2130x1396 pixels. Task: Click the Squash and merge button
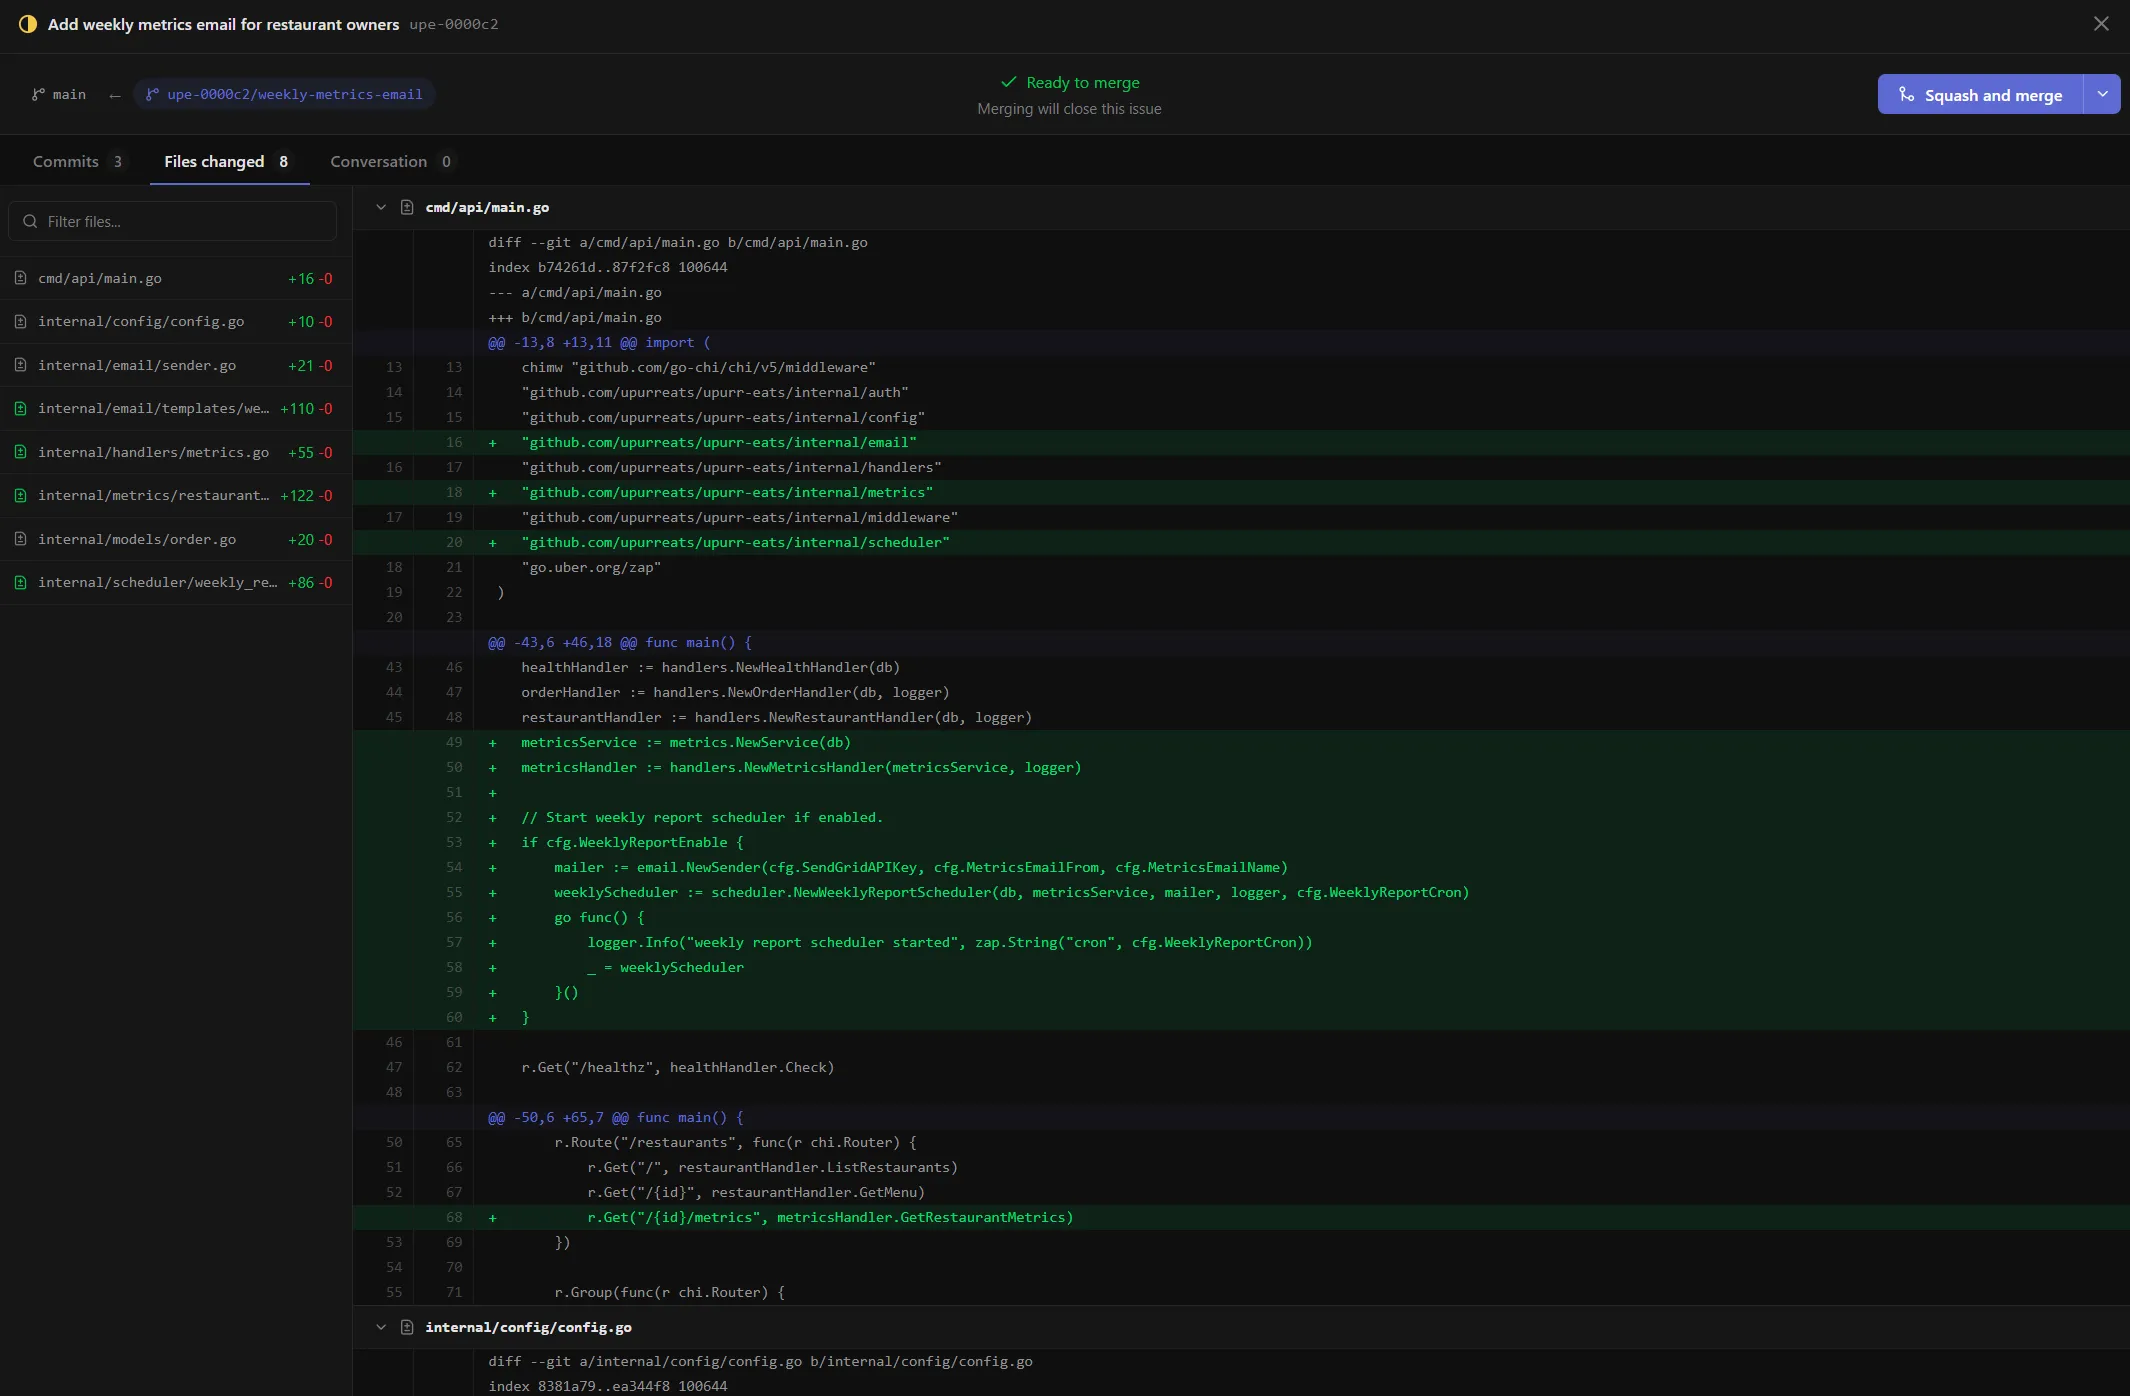click(x=1980, y=95)
